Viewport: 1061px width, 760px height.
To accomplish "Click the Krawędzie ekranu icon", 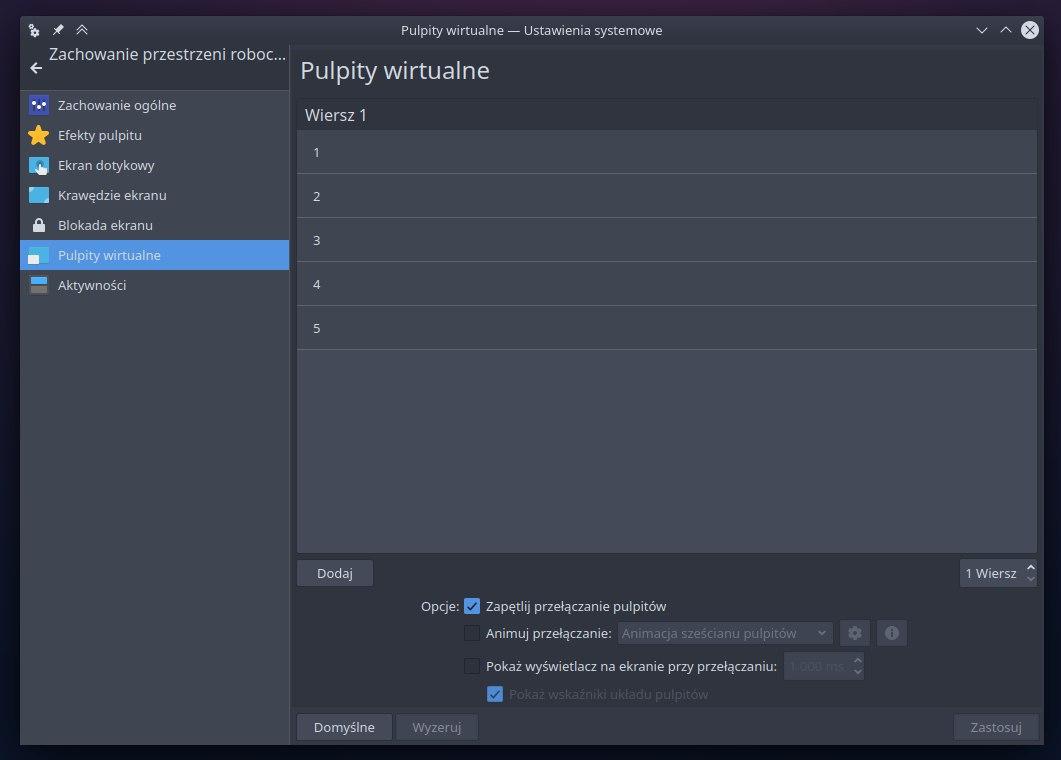I will [39, 195].
